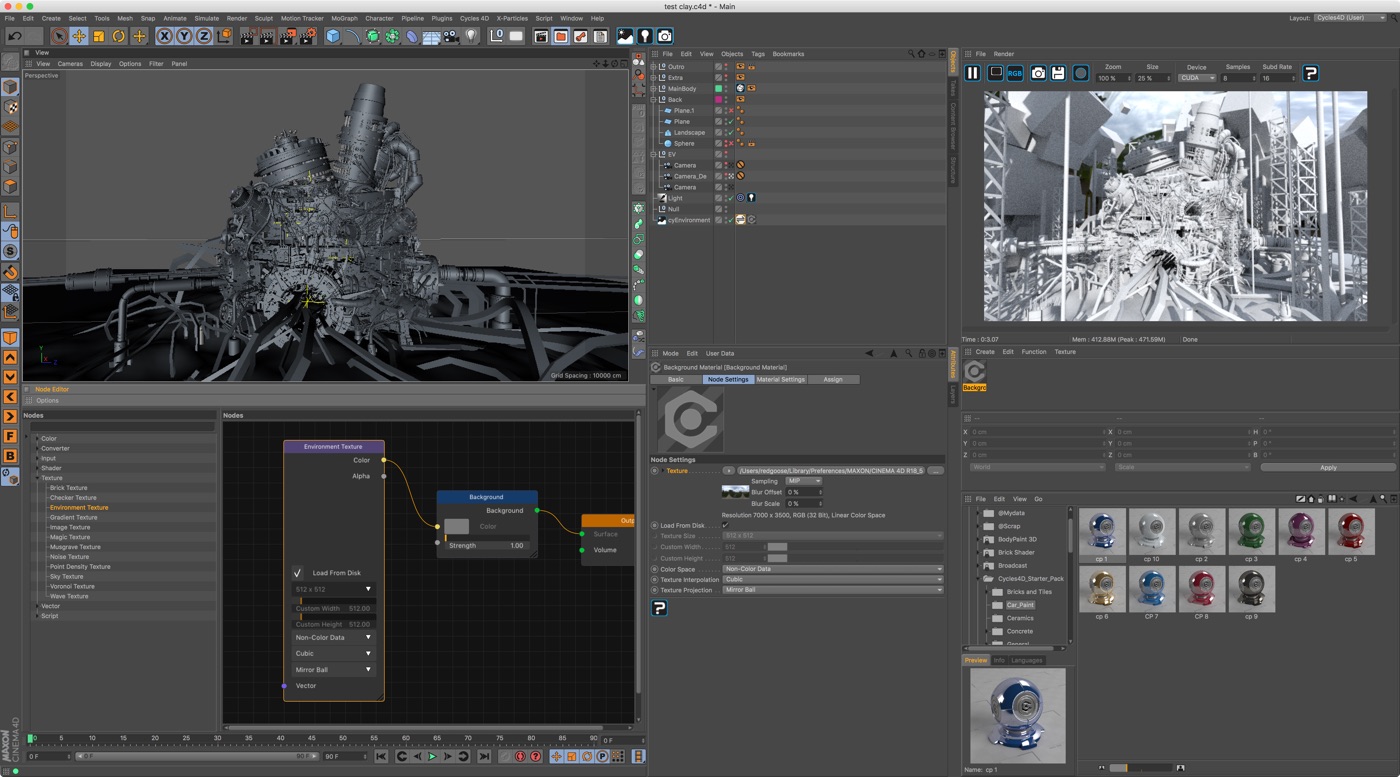The width and height of the screenshot is (1400, 777).
Task: Select the cp 3 green car paint preset
Action: pos(1251,531)
